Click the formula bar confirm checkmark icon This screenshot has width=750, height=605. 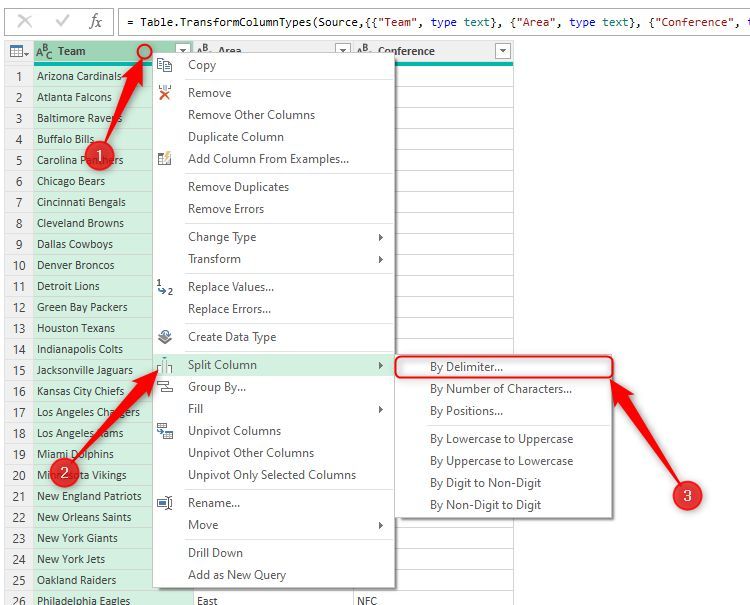tap(62, 21)
